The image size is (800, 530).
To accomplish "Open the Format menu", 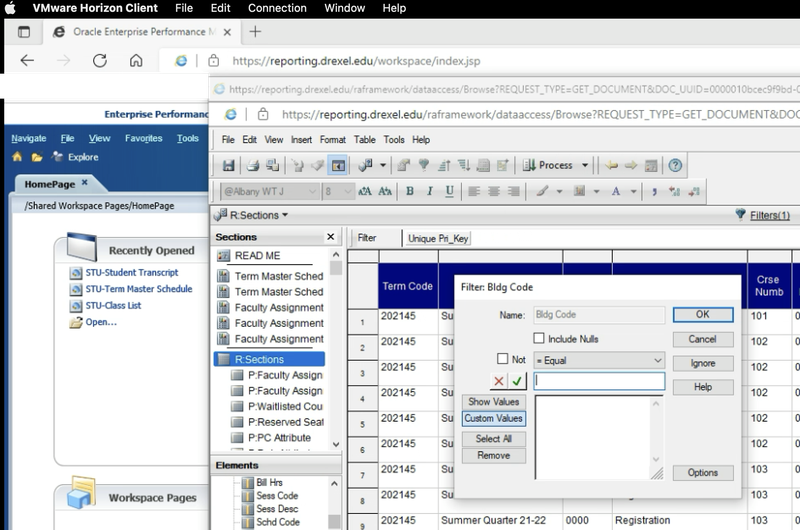I will coord(333,140).
